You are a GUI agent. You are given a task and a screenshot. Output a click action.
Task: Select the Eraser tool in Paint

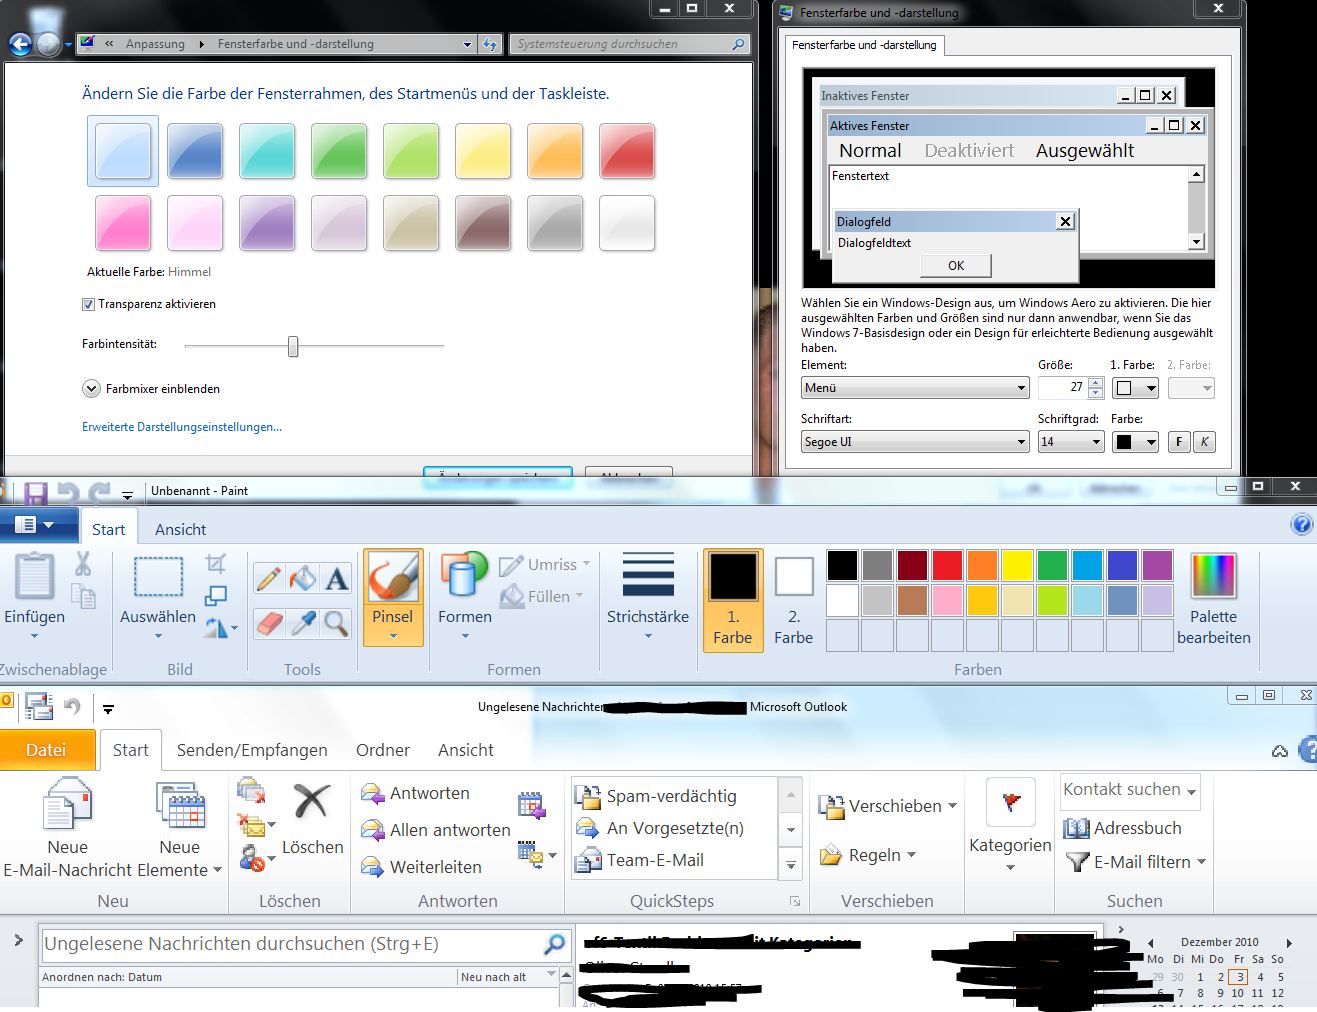pos(268,623)
